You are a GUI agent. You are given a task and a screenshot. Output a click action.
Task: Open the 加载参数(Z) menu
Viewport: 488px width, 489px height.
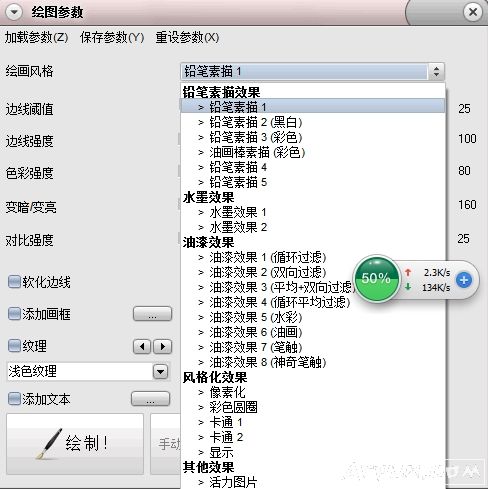[x=36, y=37]
